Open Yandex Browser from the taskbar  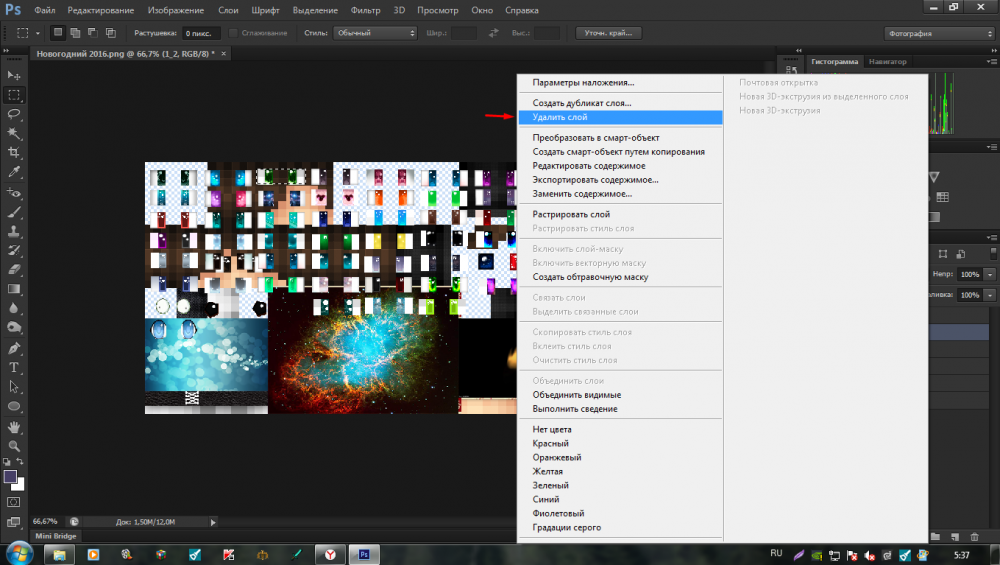click(x=330, y=553)
